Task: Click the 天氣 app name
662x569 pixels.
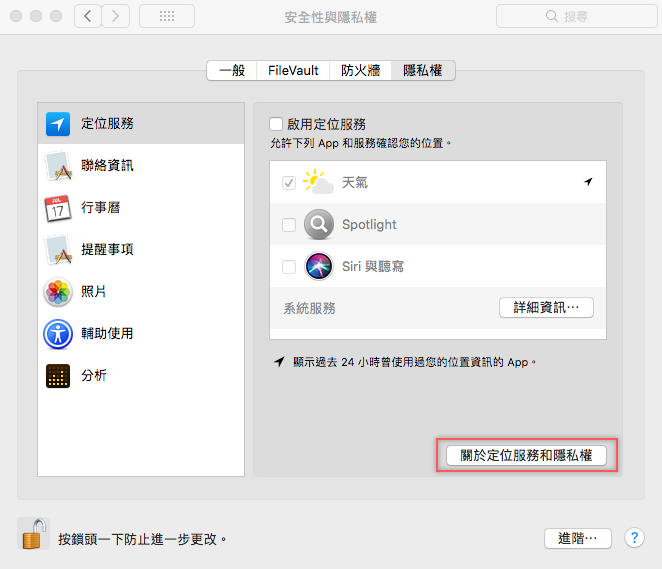Action: [355, 182]
